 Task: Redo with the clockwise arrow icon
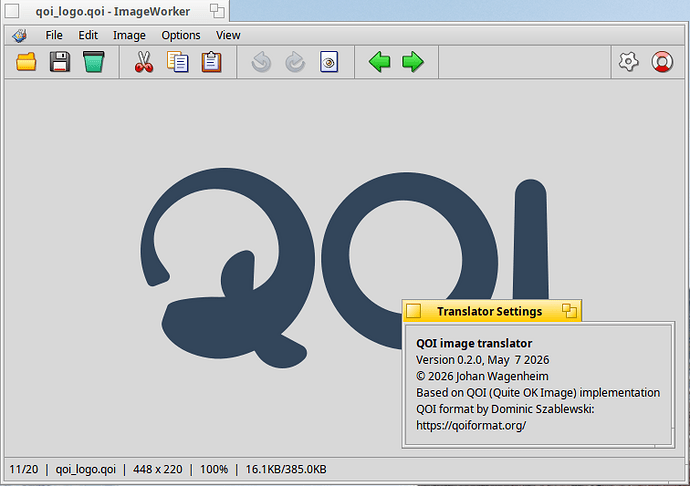click(295, 62)
